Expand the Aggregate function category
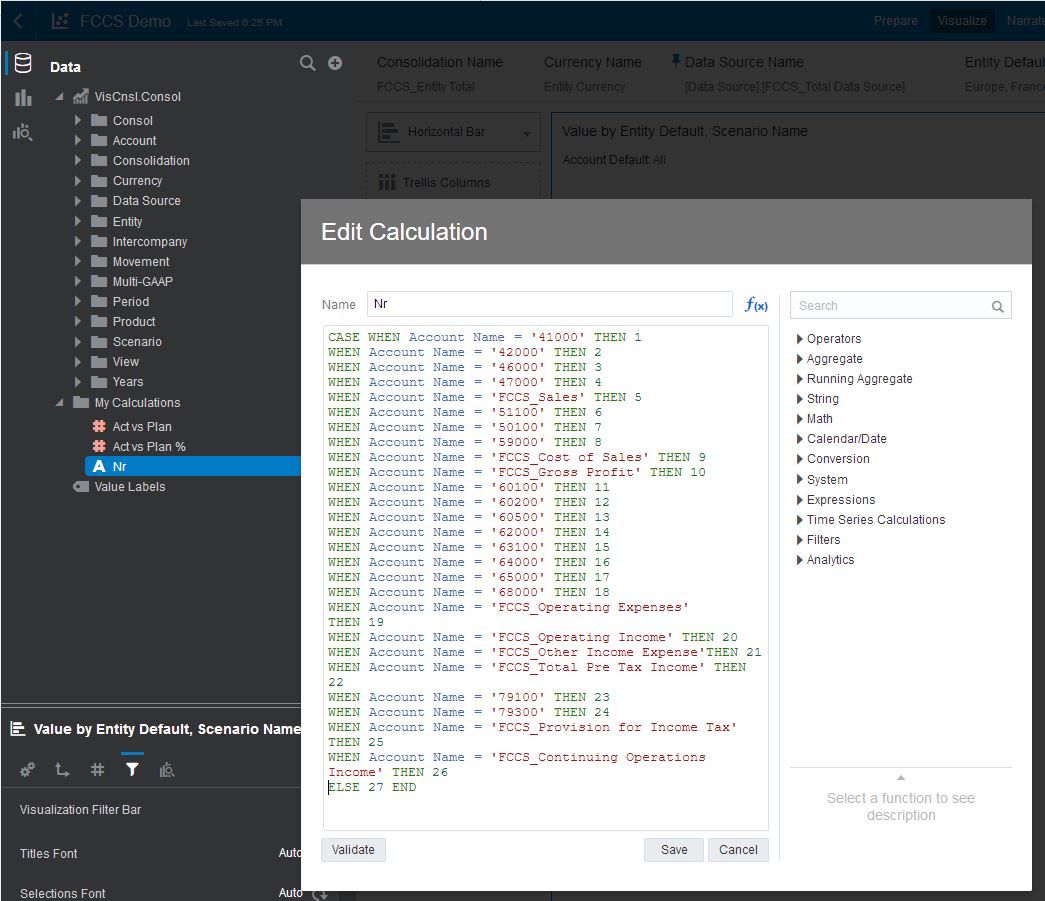 pos(800,359)
